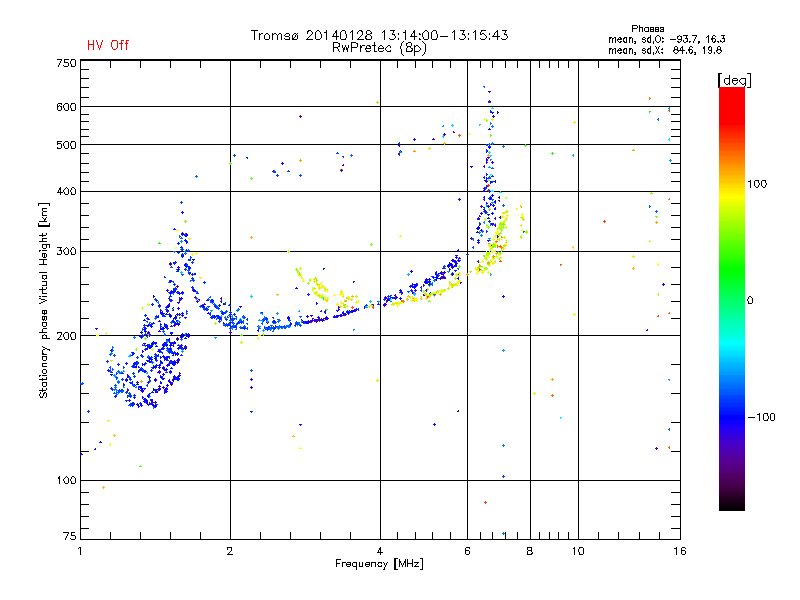Click the colorbar tick label '0'
This screenshot has width=800, height=600.
pyautogui.click(x=750, y=301)
